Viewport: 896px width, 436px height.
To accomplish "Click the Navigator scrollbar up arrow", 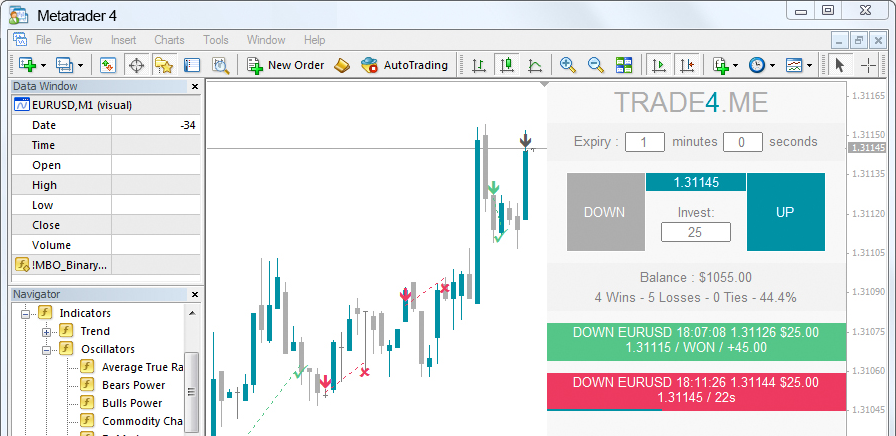I will click(192, 313).
